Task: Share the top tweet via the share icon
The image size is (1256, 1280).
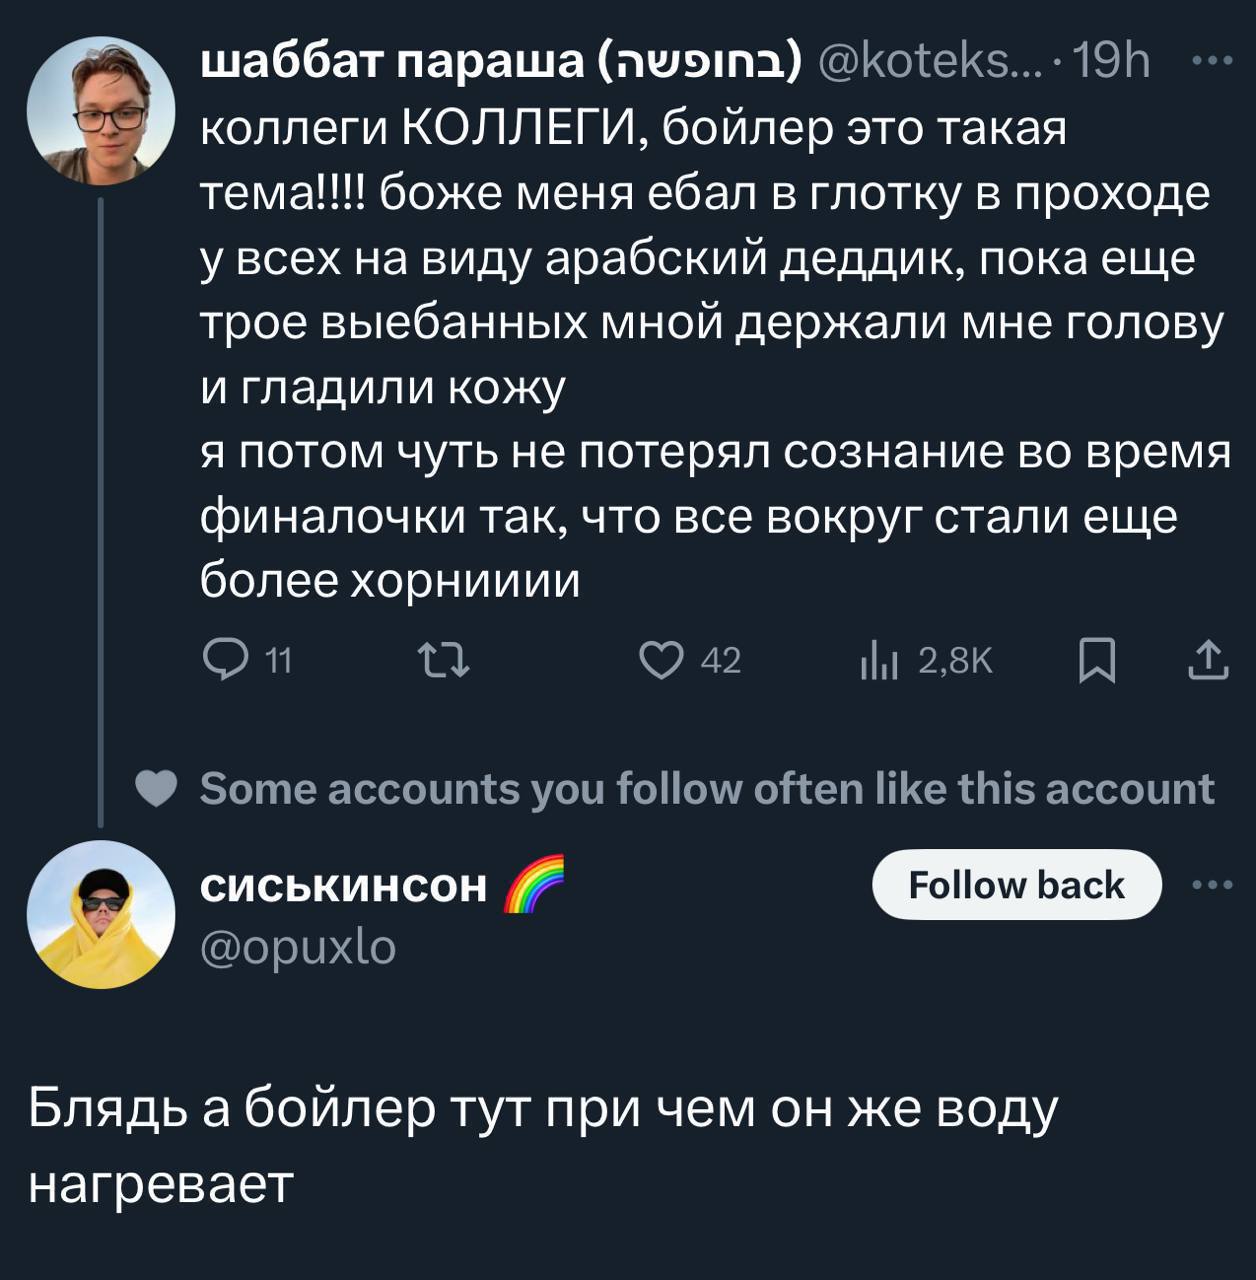Action: pos(1207,661)
